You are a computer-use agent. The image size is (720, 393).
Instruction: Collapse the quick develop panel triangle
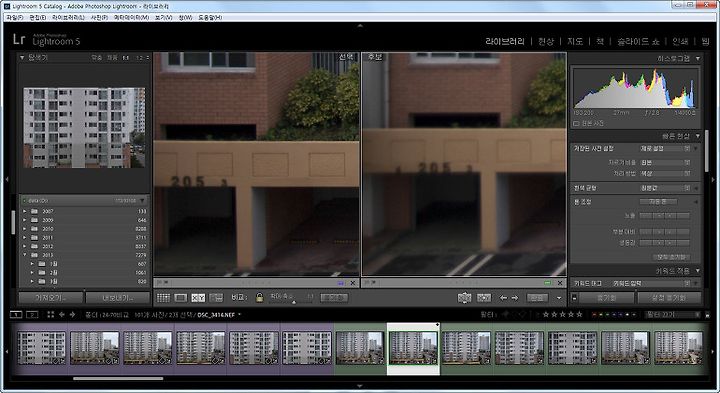tap(698, 136)
